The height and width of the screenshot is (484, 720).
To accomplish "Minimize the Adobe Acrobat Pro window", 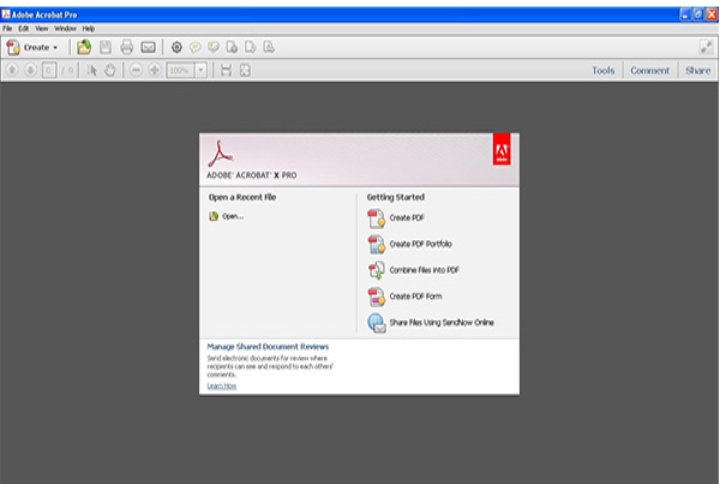I will [x=685, y=14].
